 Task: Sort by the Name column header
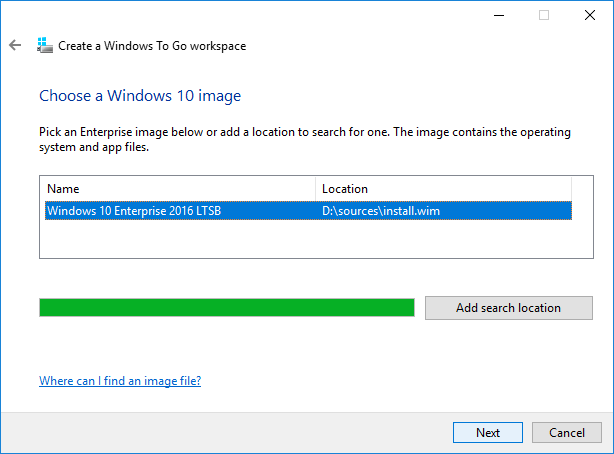point(180,189)
